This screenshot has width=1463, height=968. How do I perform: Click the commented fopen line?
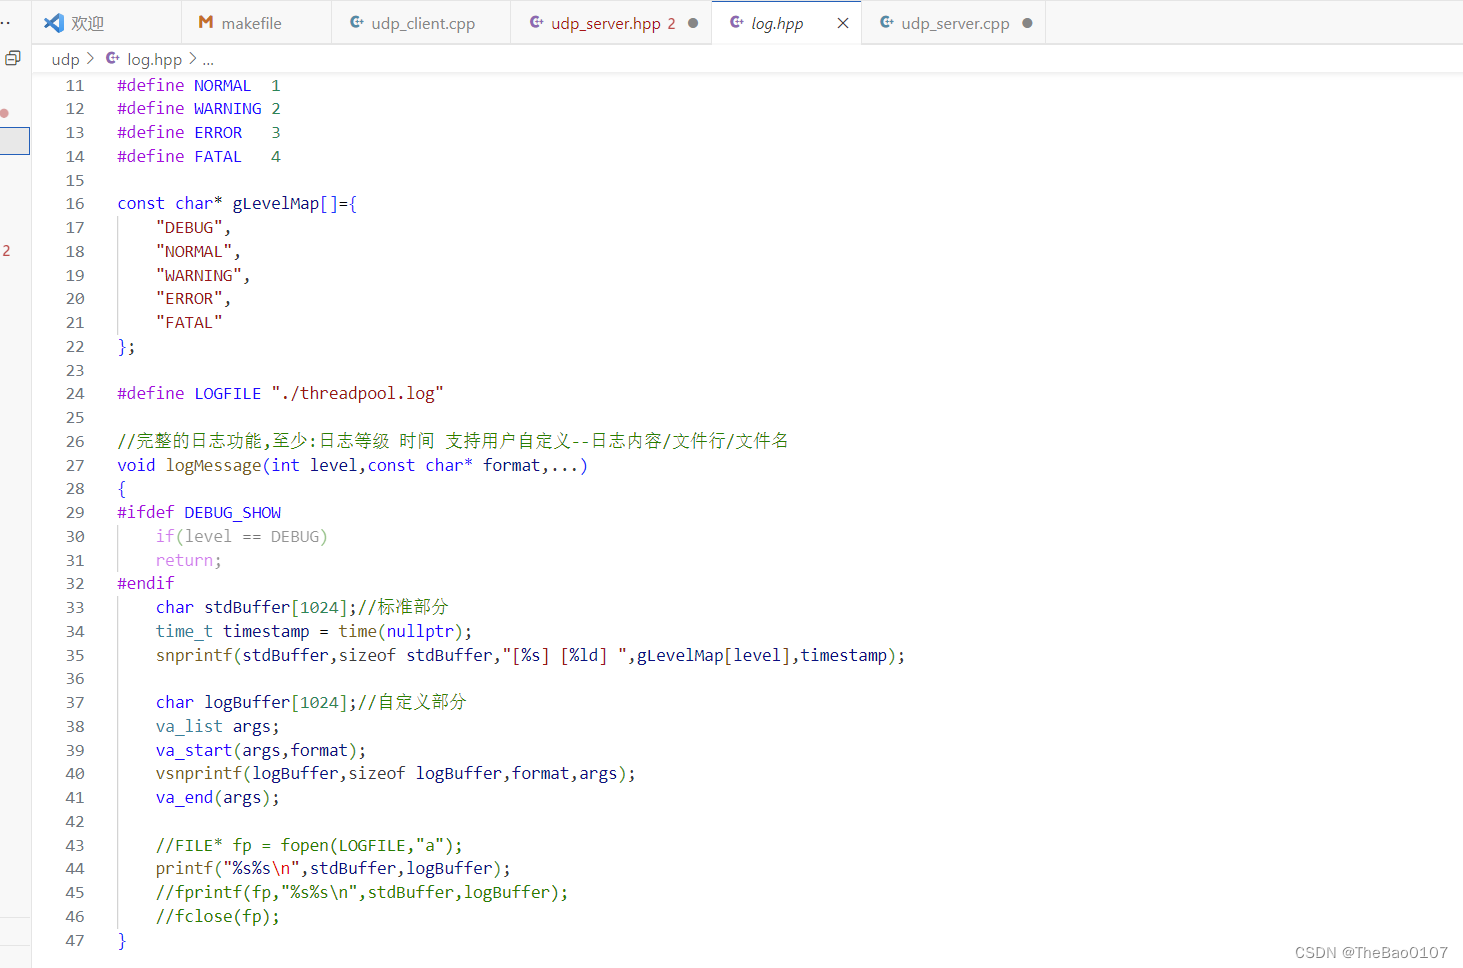[x=309, y=846]
